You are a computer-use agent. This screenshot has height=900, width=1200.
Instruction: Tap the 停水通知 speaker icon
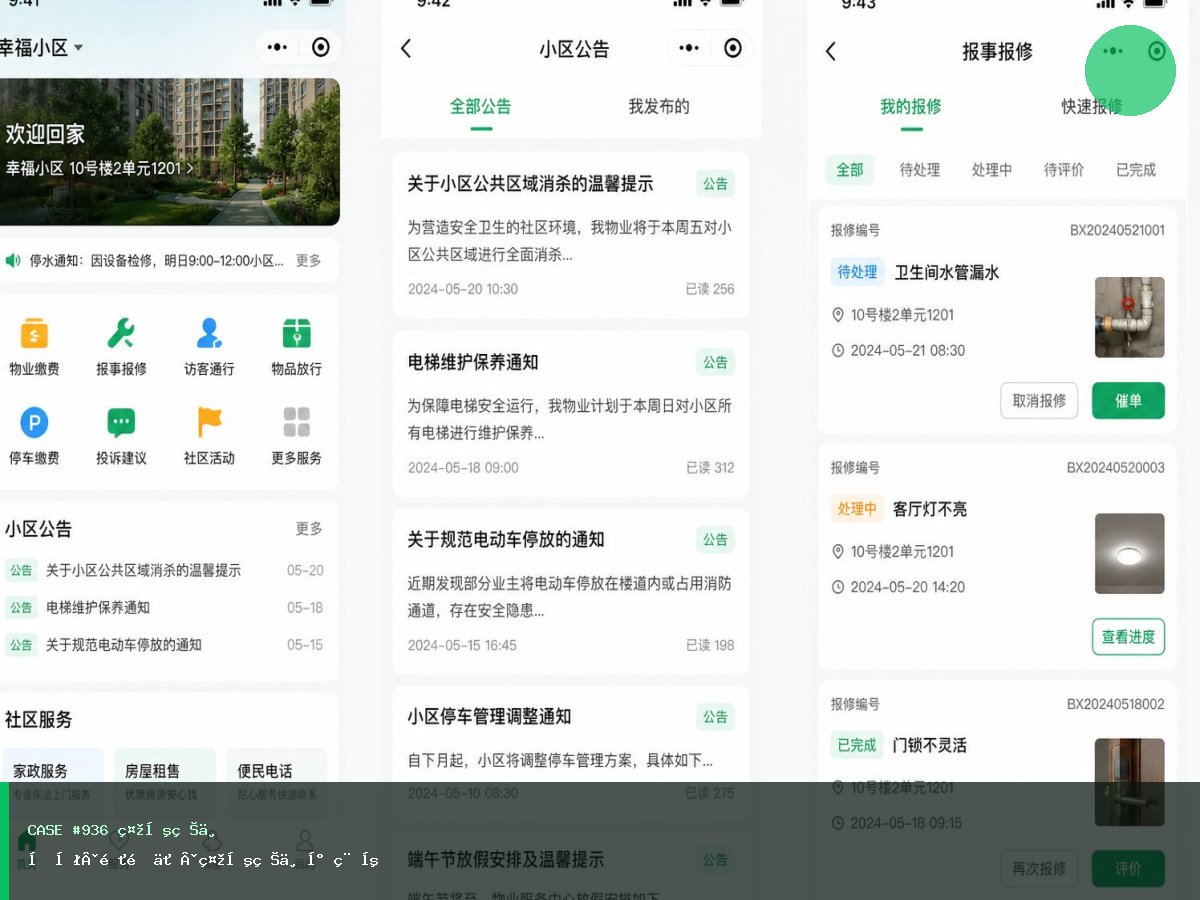(x=13, y=260)
